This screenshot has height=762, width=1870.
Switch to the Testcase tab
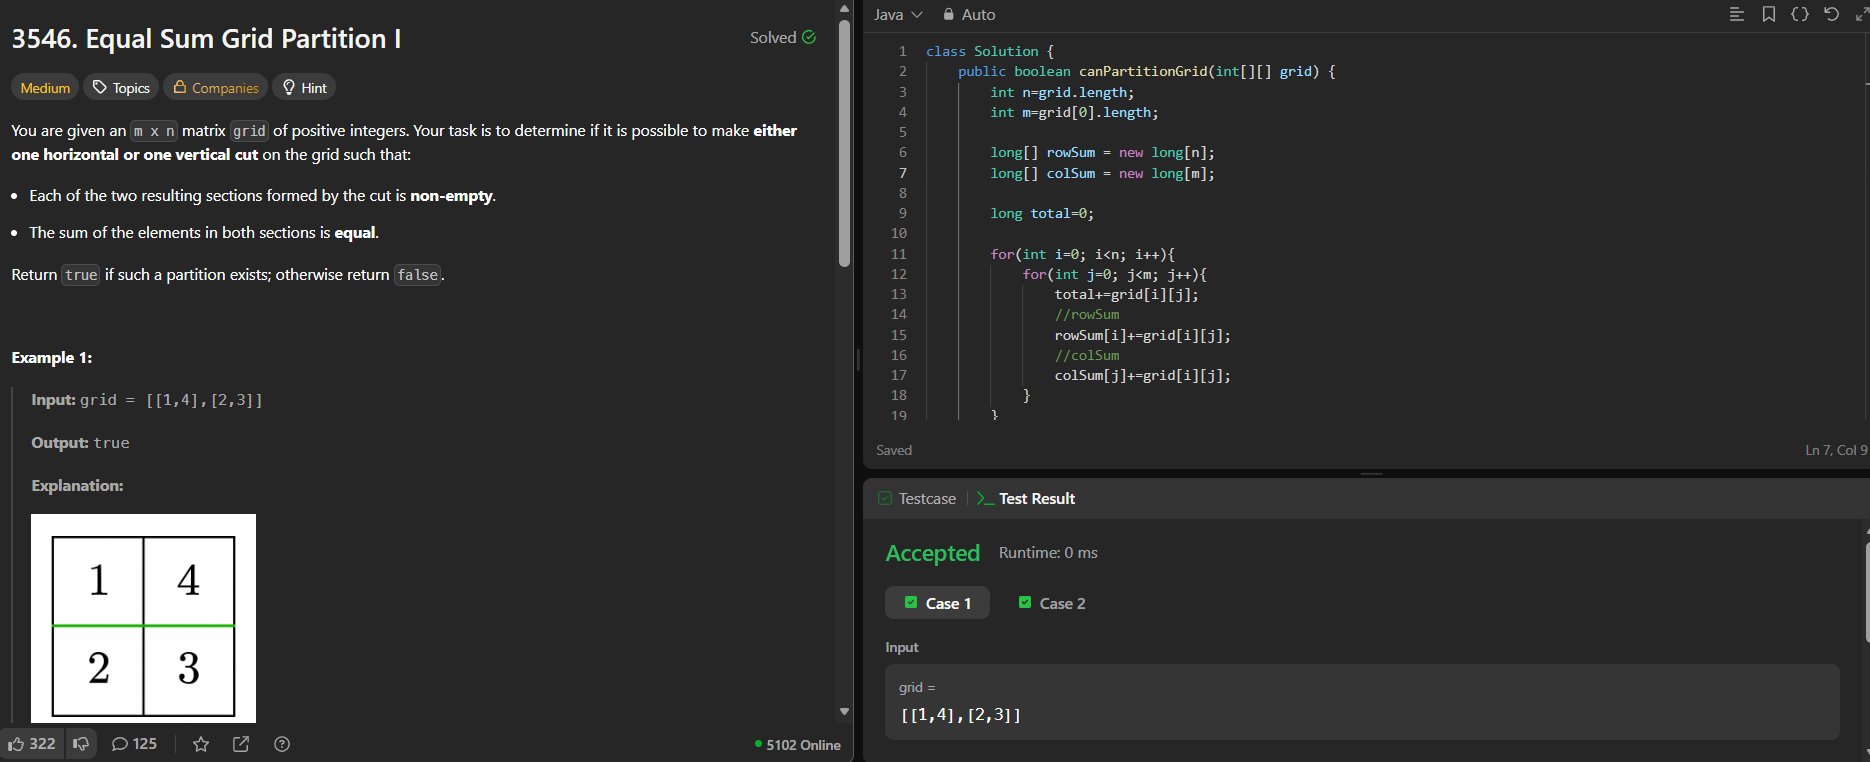[x=917, y=498]
